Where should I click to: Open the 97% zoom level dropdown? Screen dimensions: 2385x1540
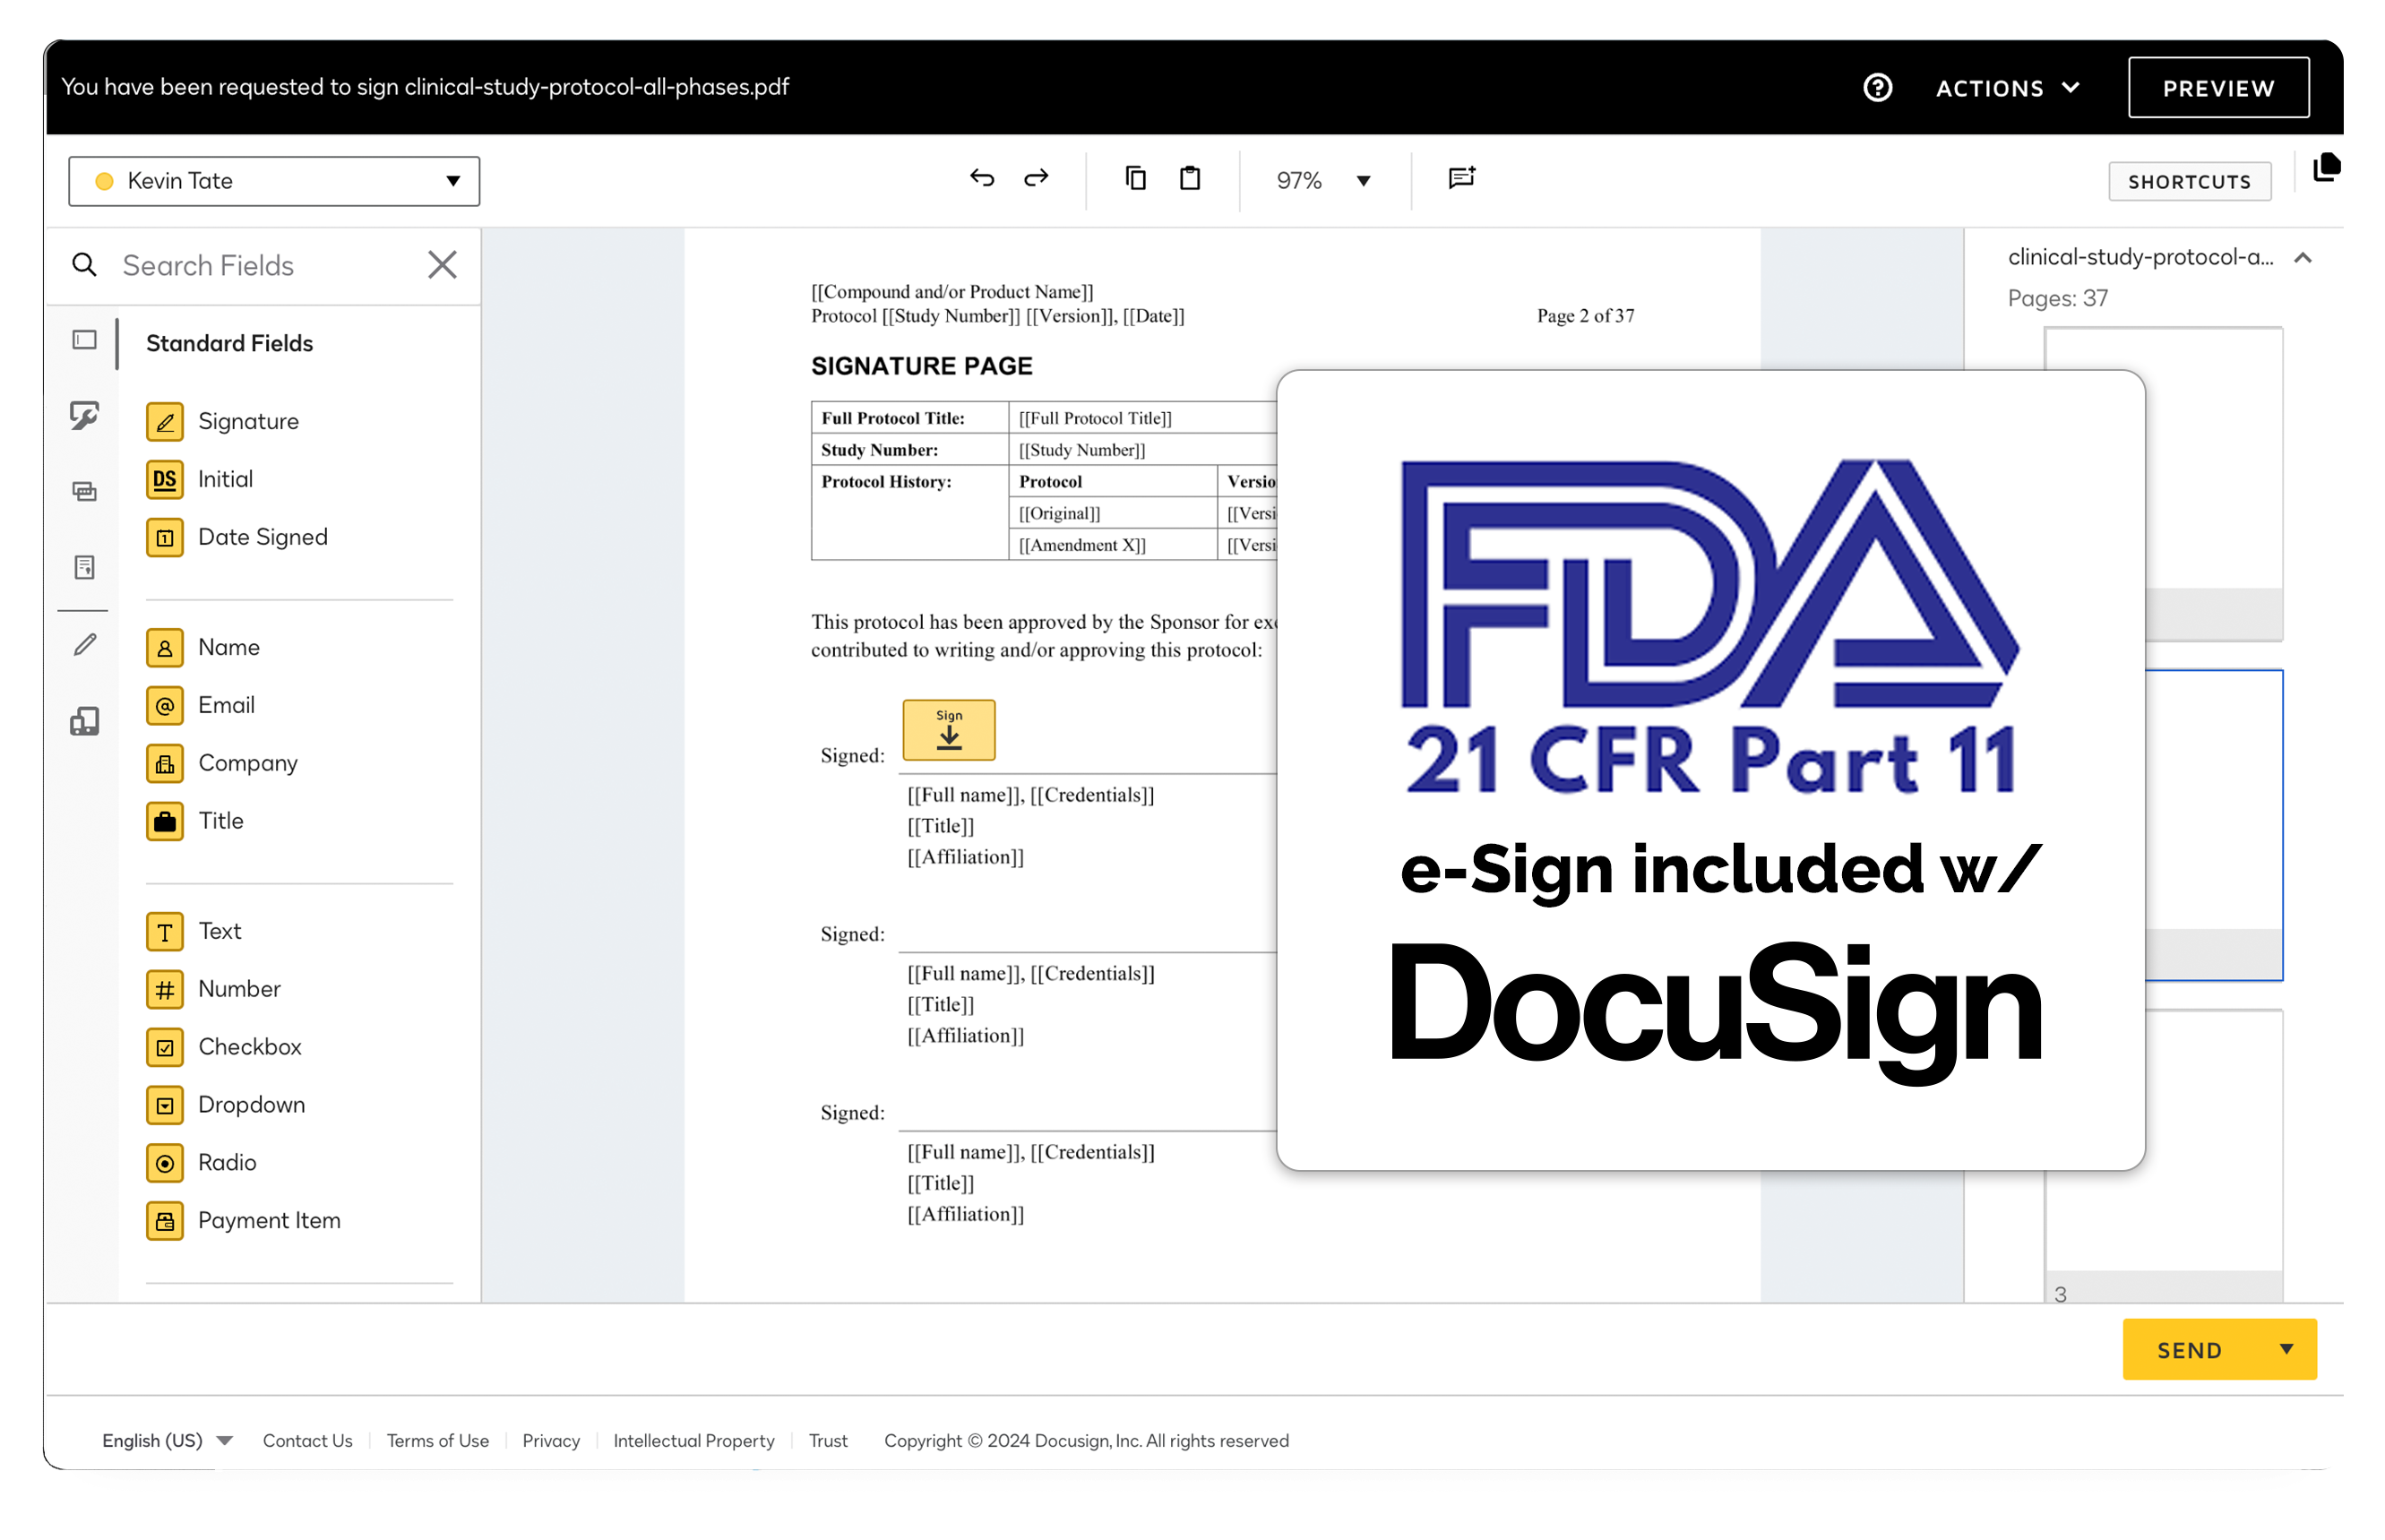pos(1322,181)
